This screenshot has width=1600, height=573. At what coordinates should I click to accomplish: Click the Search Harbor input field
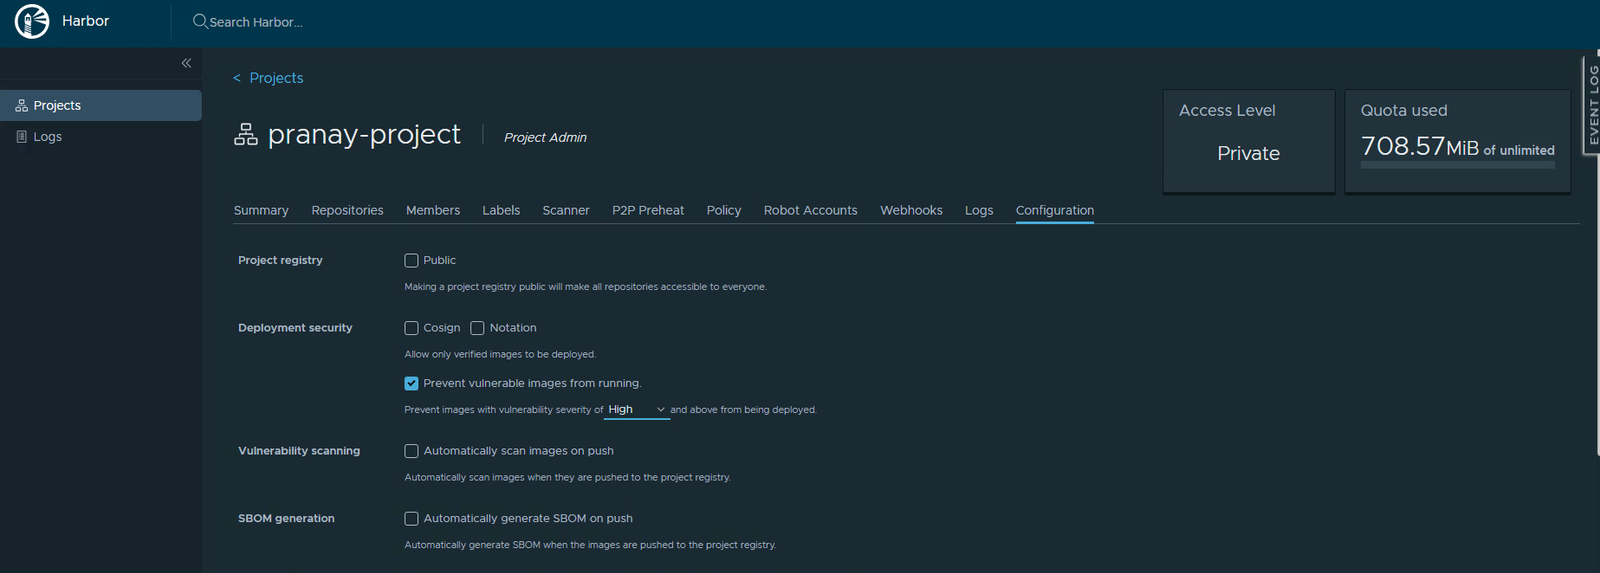[256, 22]
